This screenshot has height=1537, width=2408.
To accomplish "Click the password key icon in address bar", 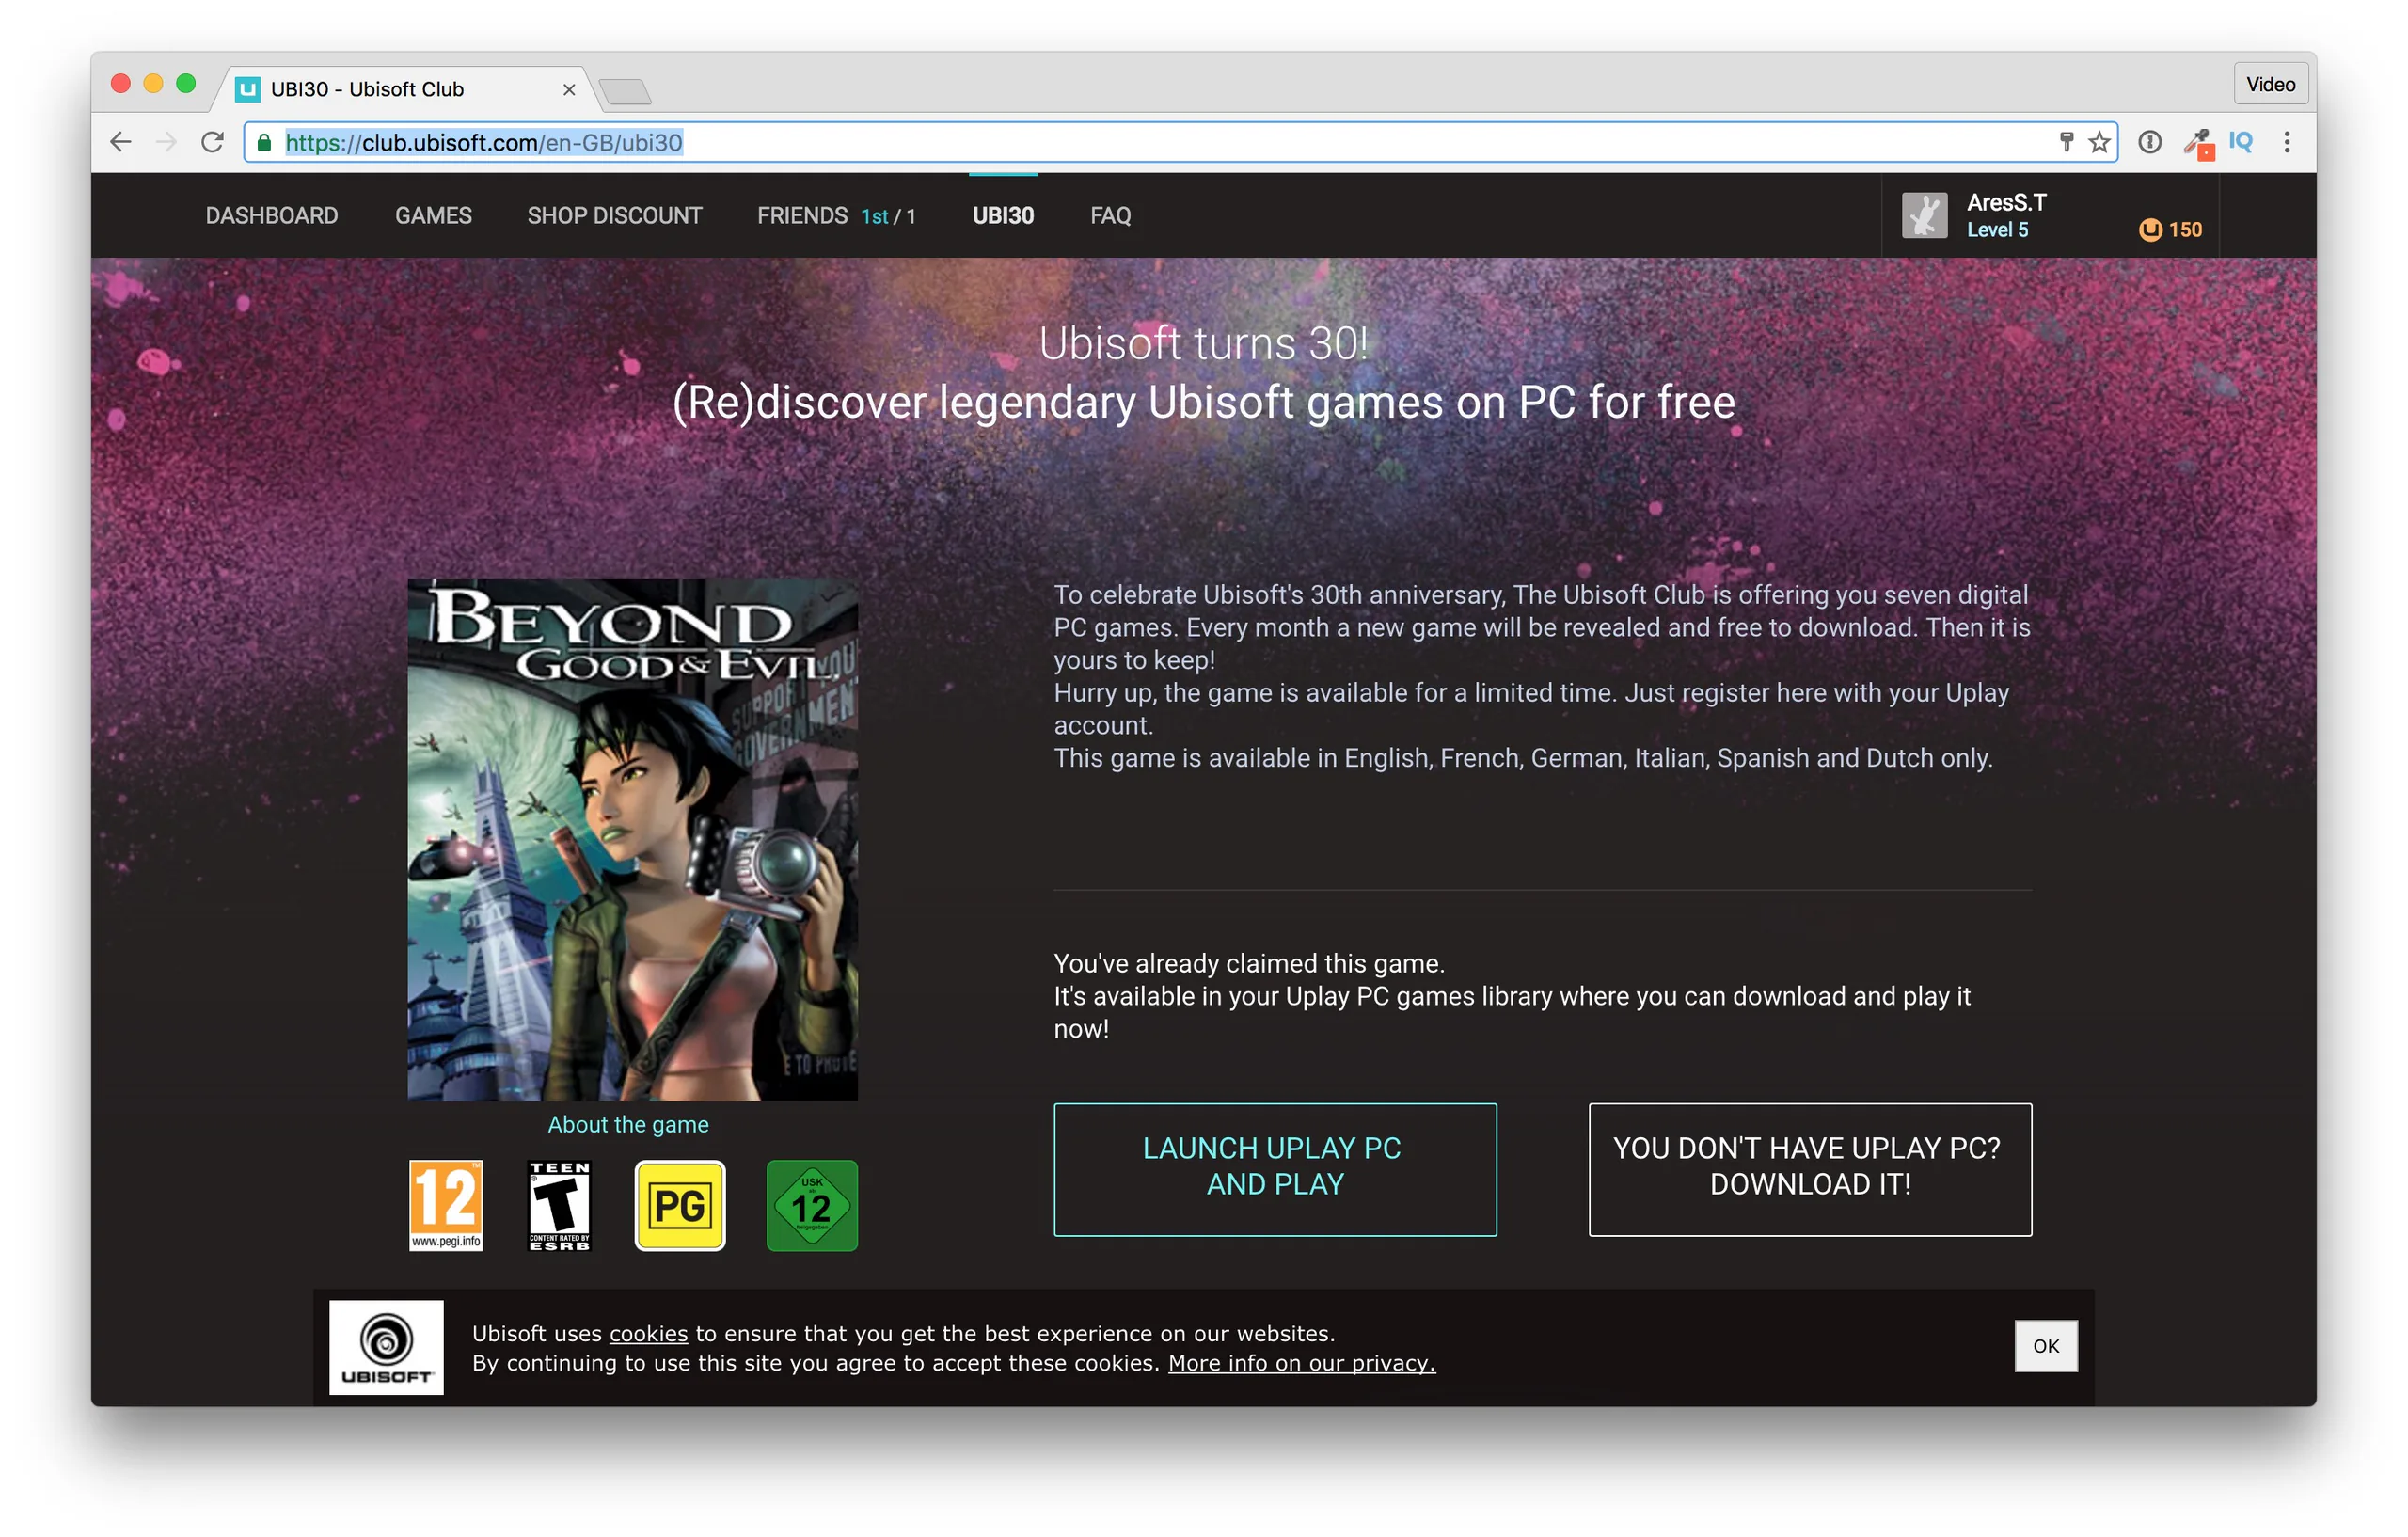I will pyautogui.click(x=2066, y=142).
